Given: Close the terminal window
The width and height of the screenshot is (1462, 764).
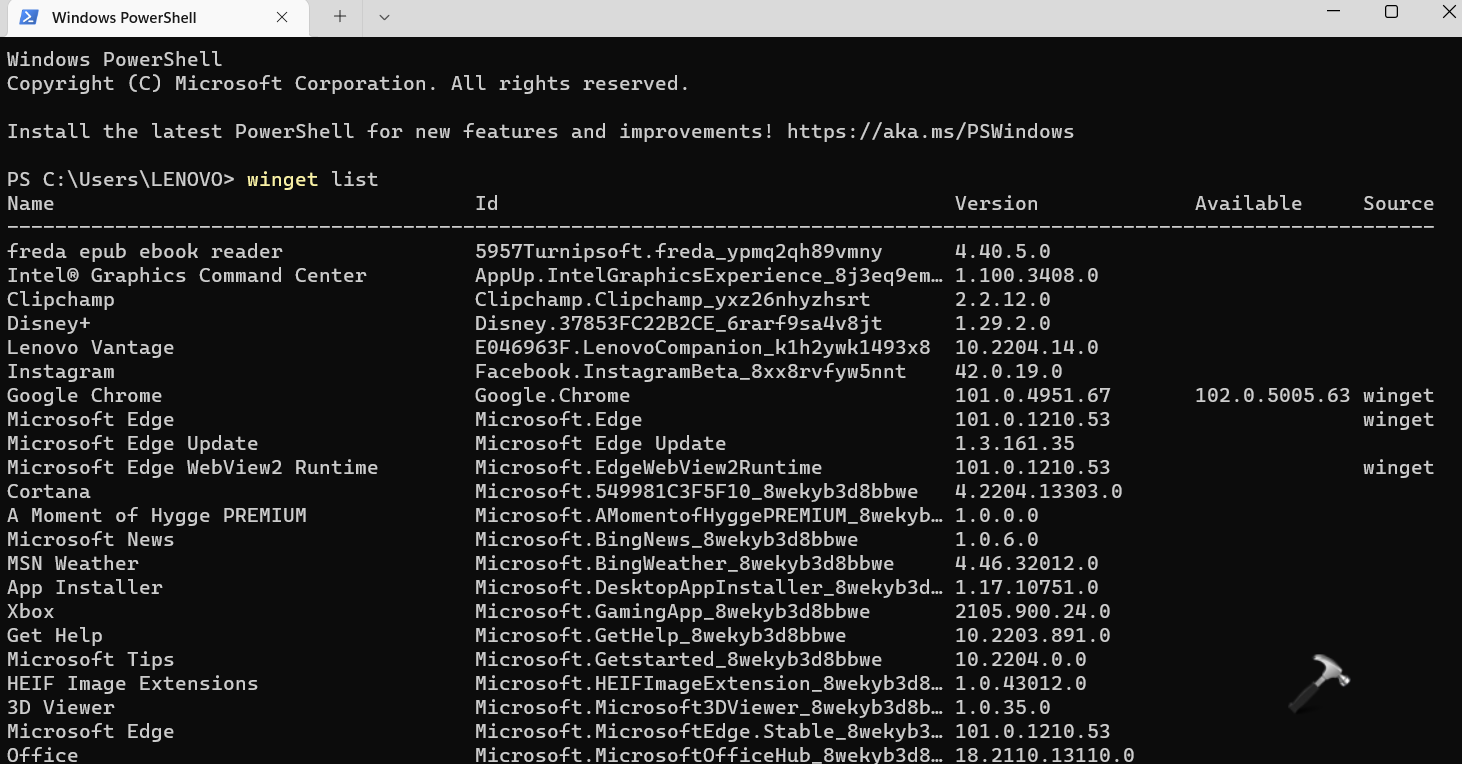Looking at the screenshot, I should click(1448, 12).
